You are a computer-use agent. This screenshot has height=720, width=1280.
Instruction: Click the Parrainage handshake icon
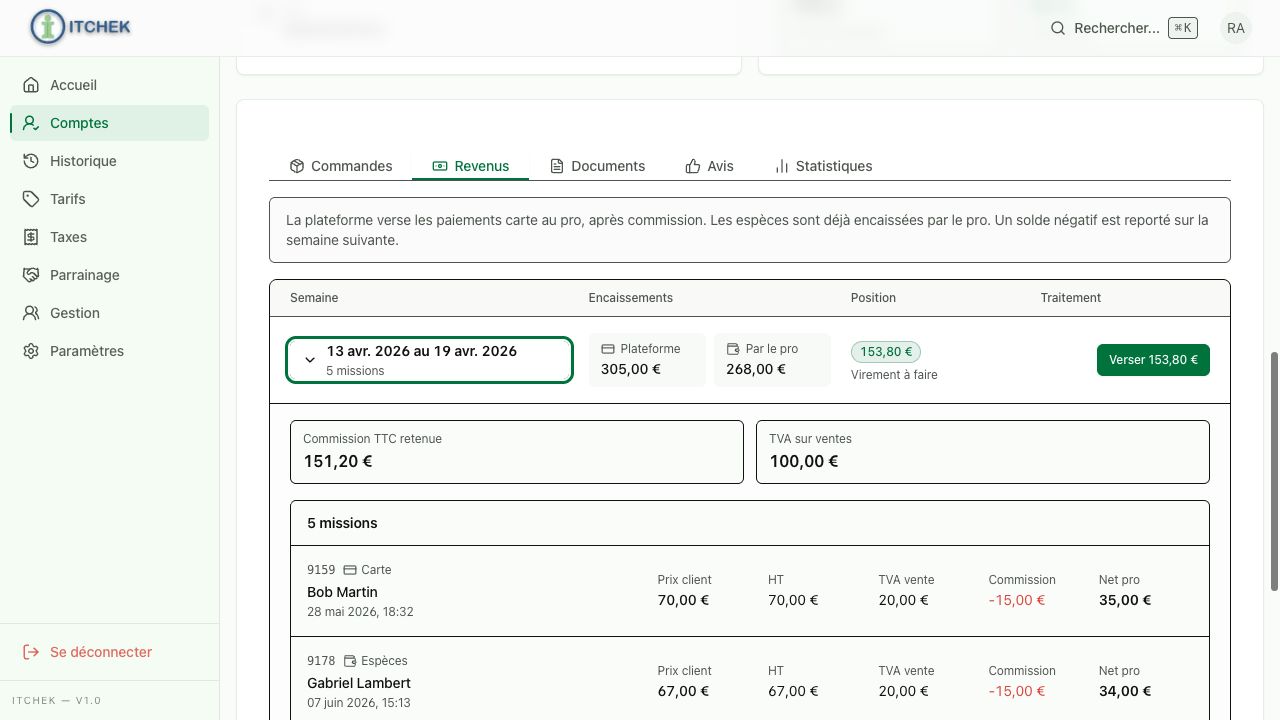(x=31, y=275)
